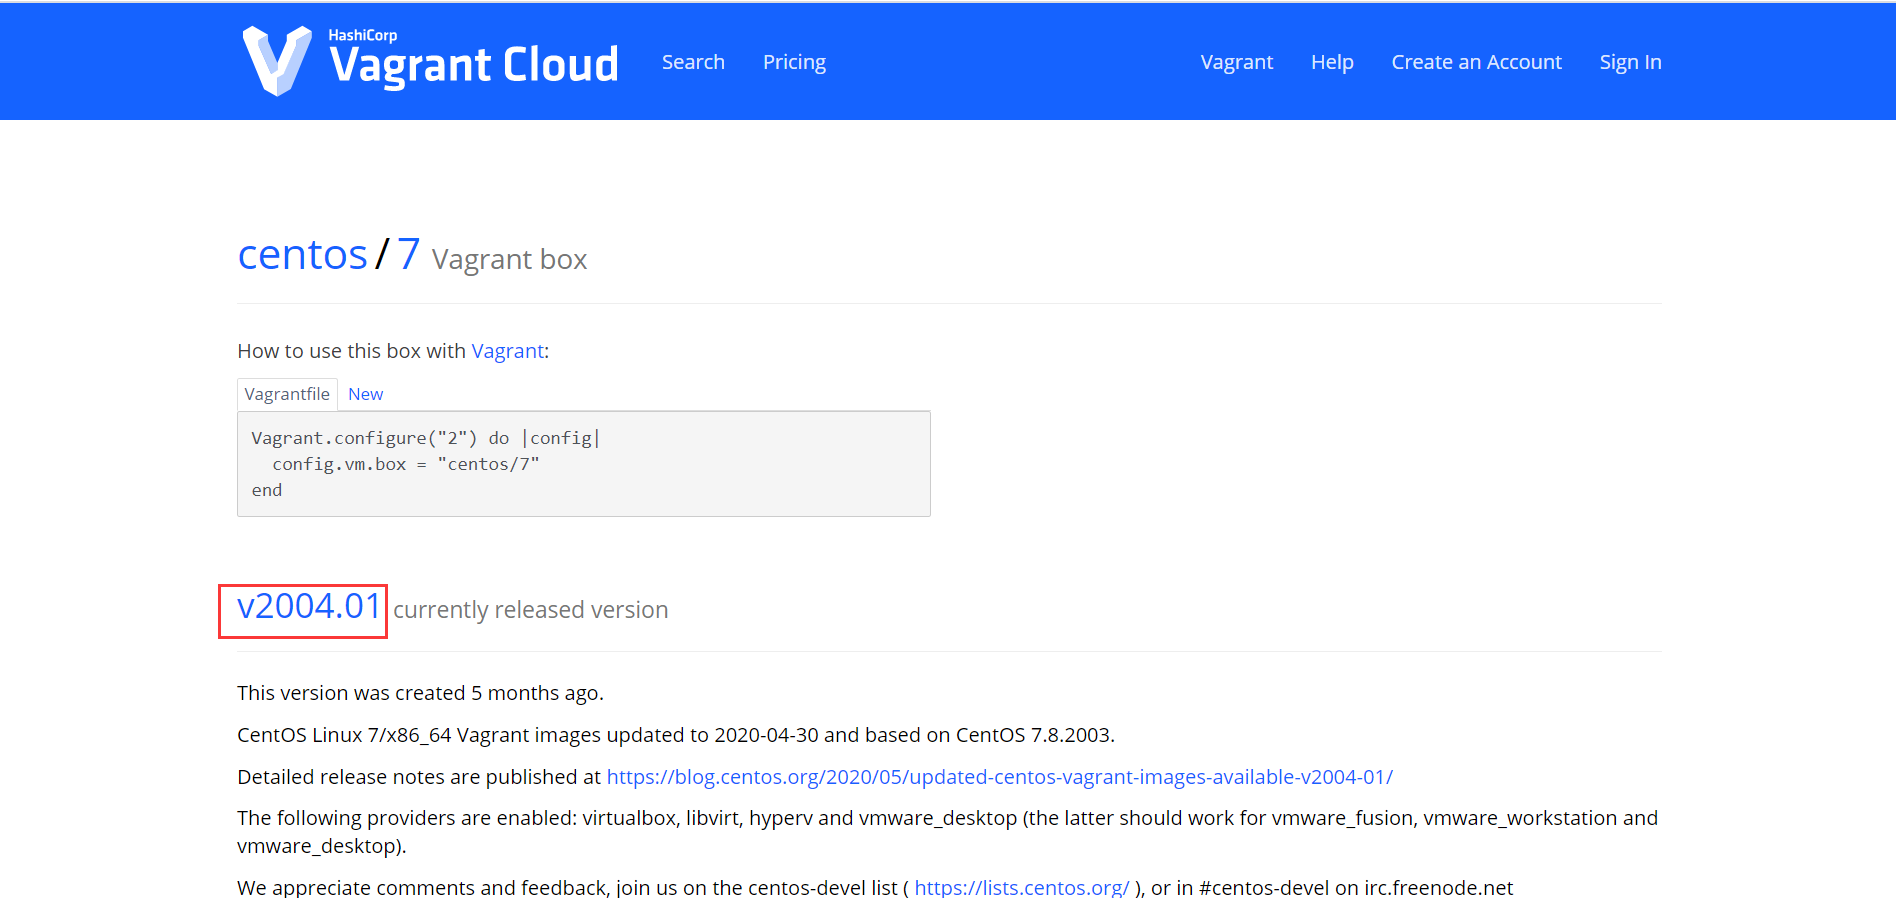The width and height of the screenshot is (1896, 898).
Task: Click Create an Account in the header
Action: point(1476,62)
